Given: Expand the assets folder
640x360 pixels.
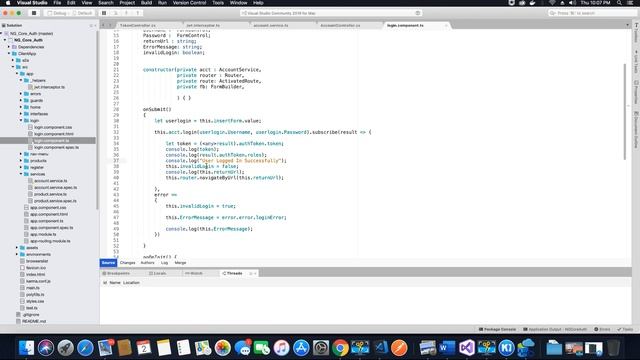Looking at the screenshot, I should 17,247.
